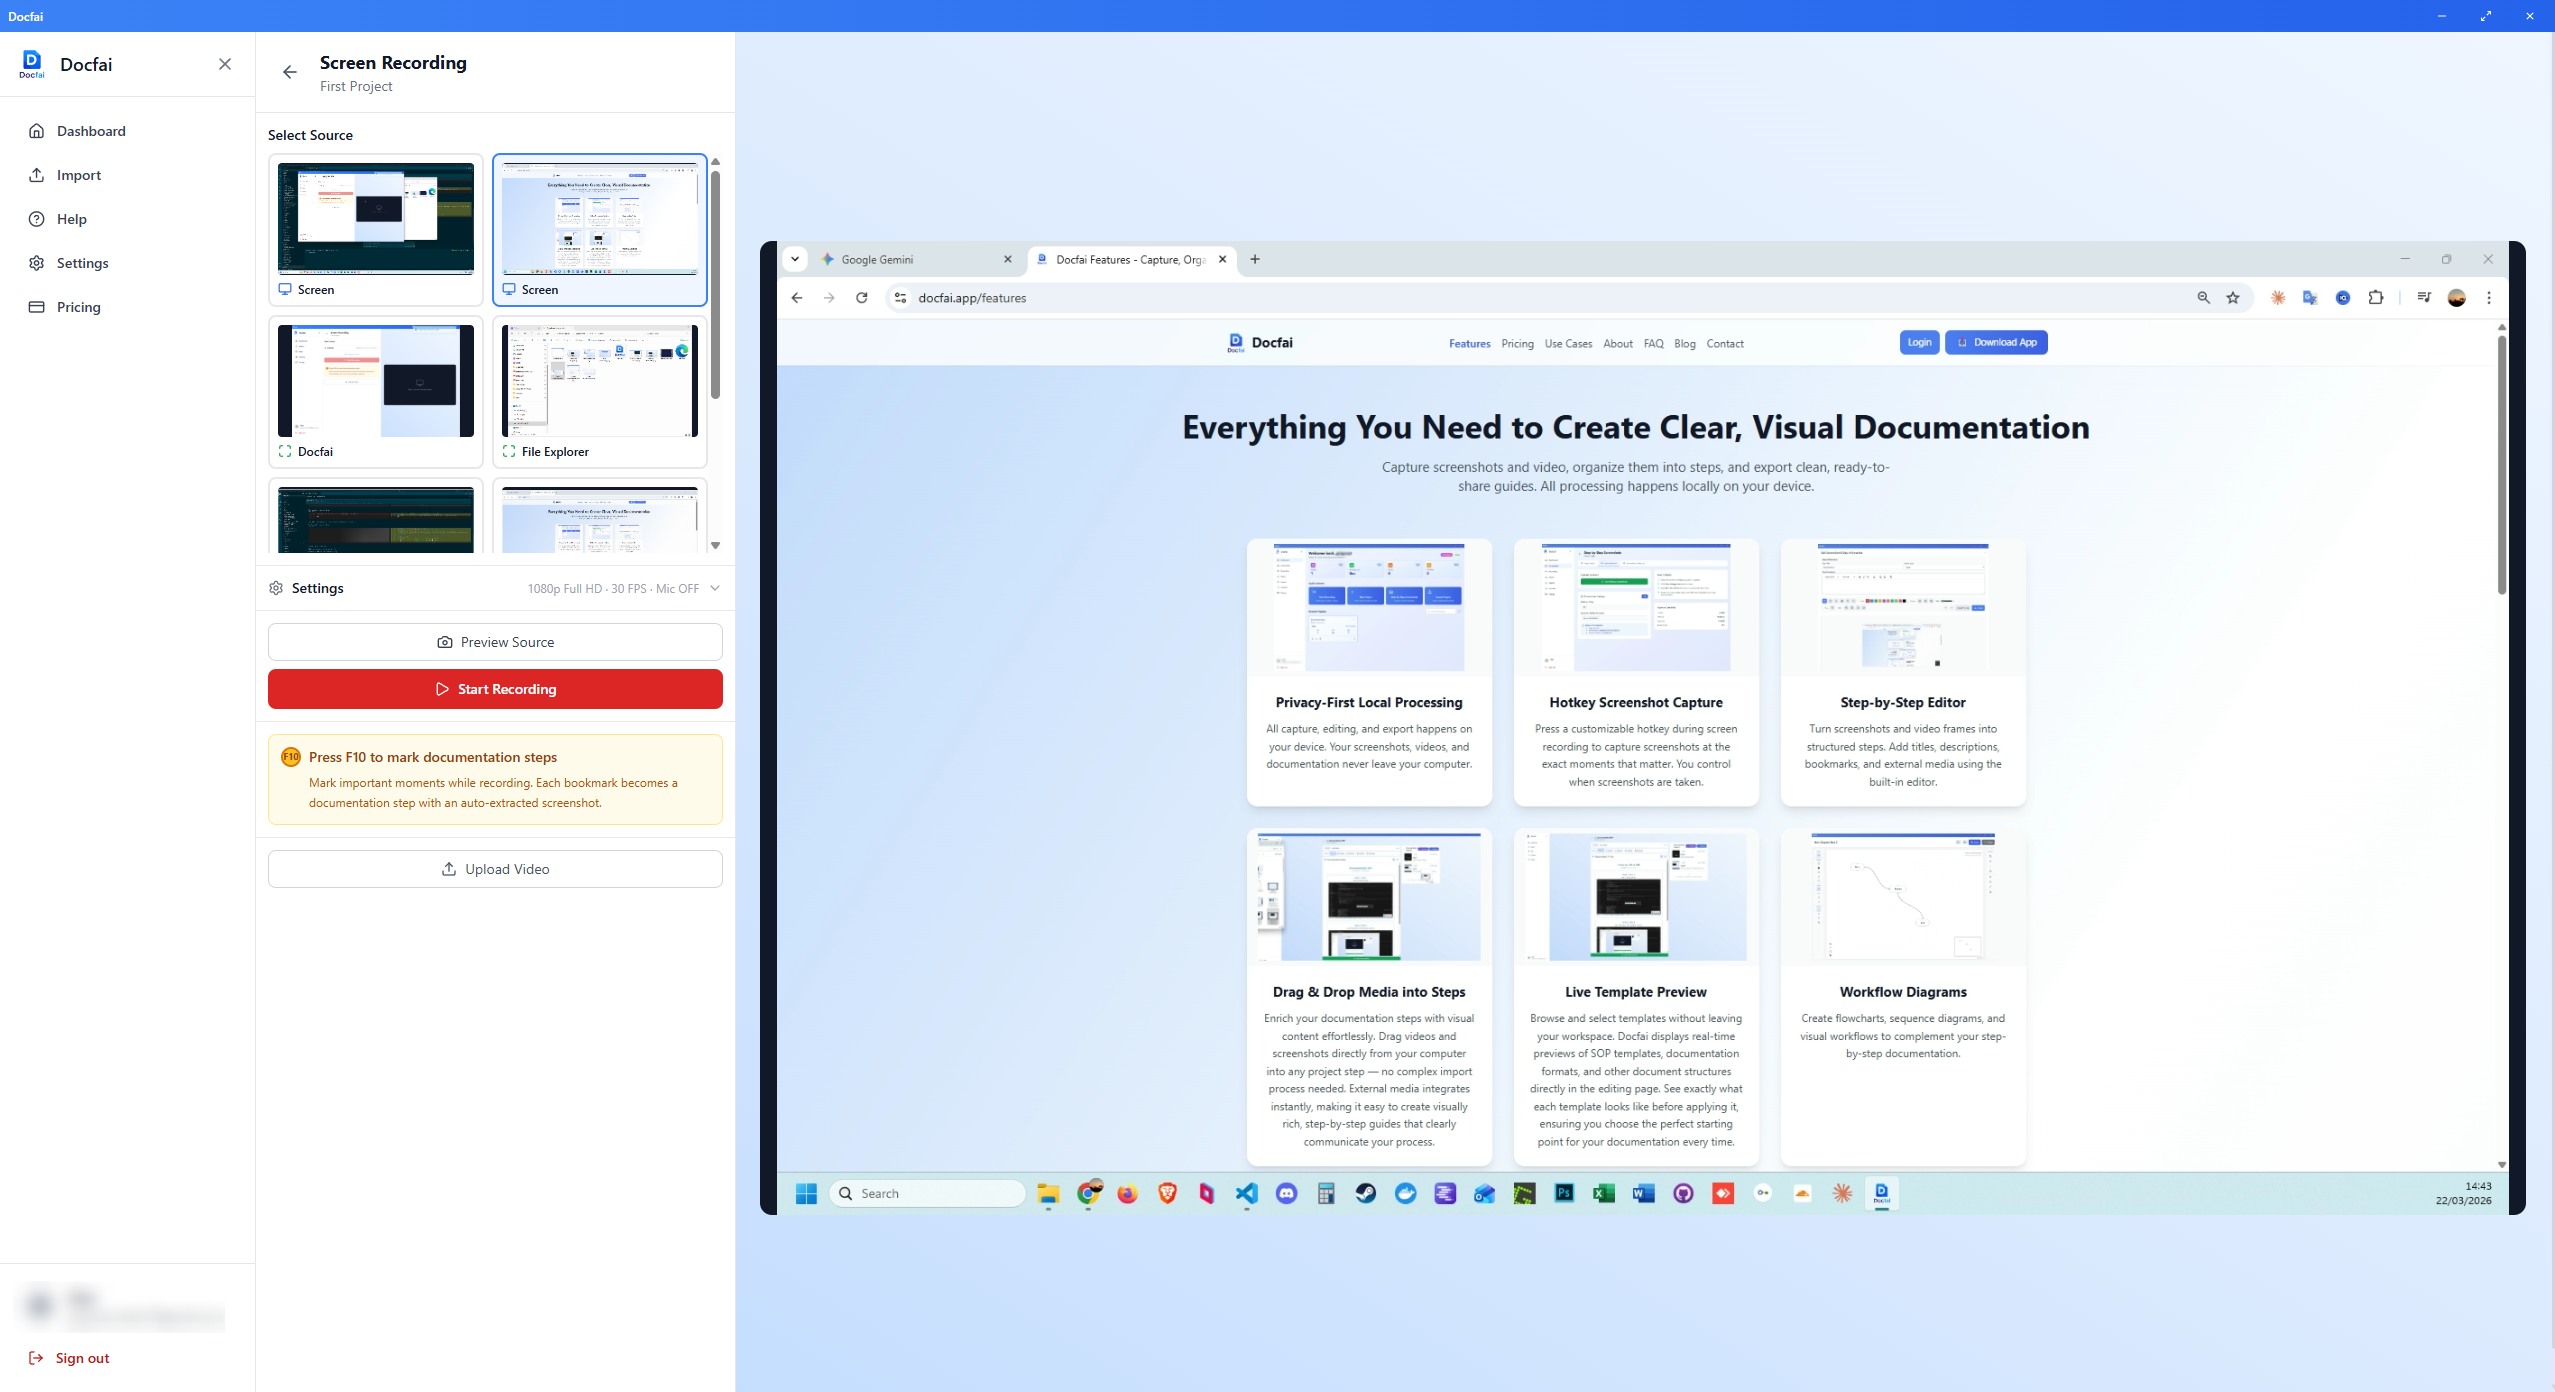Close the Google Gemini tab

pos(1008,259)
